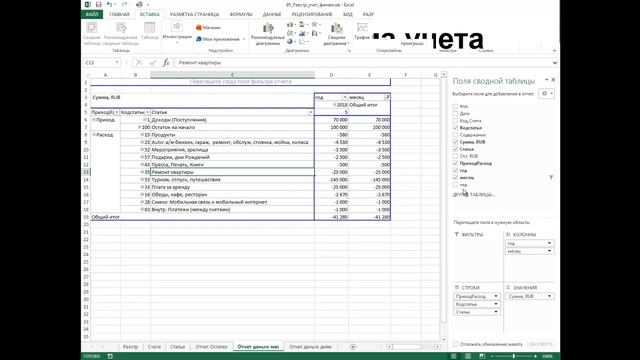Open Статья dropdown in Строки area

(496, 312)
